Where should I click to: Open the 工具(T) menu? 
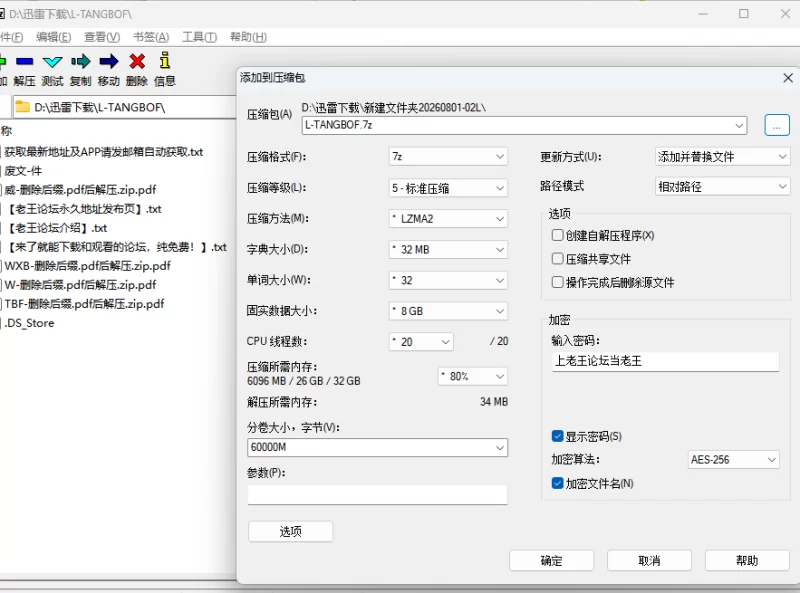tap(199, 37)
